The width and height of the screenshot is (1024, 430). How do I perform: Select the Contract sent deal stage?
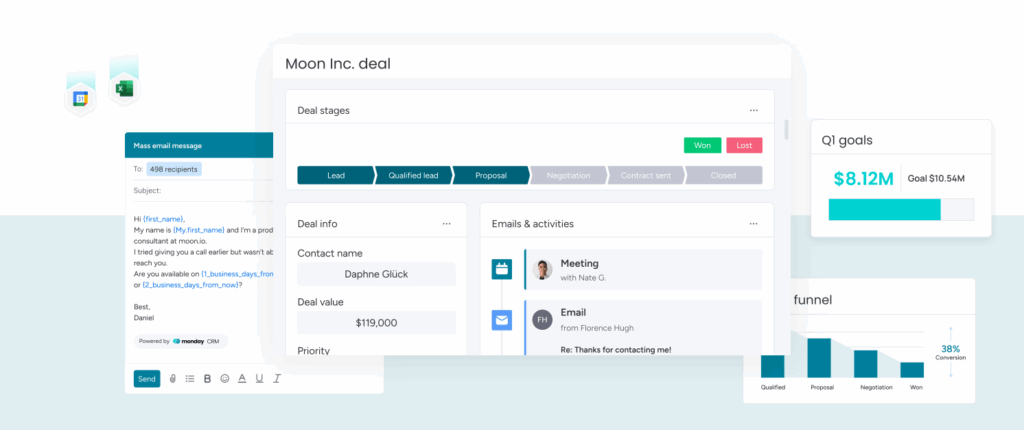coord(647,176)
